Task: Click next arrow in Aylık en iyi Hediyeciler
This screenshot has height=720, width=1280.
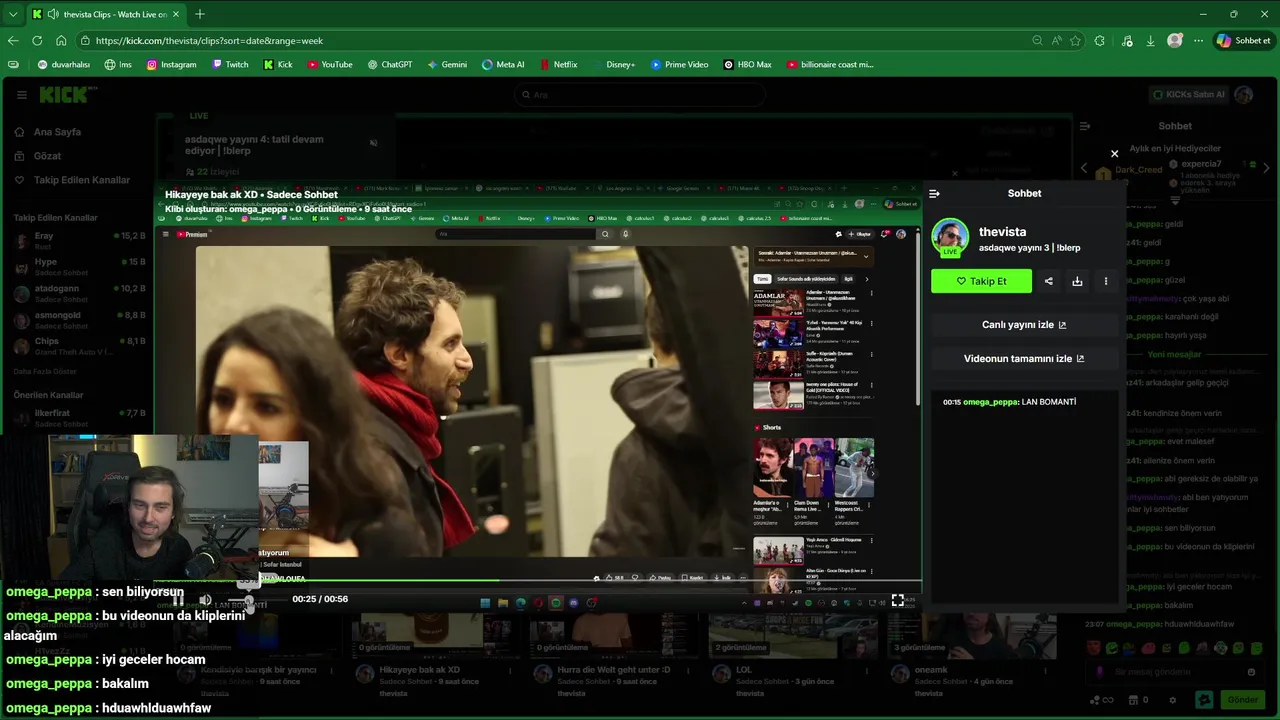Action: (1267, 168)
